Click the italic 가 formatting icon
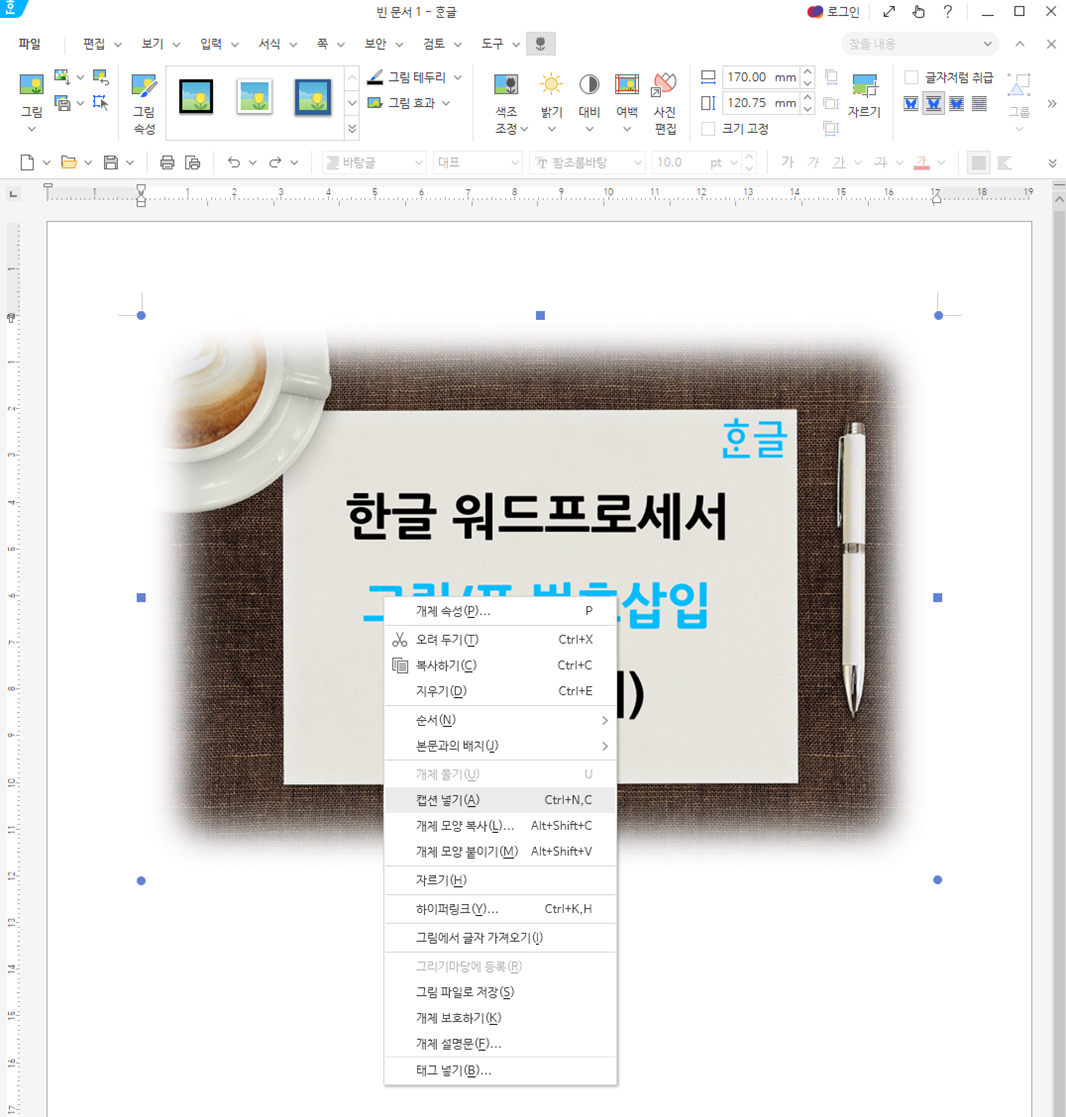The width and height of the screenshot is (1066, 1117). [x=813, y=162]
